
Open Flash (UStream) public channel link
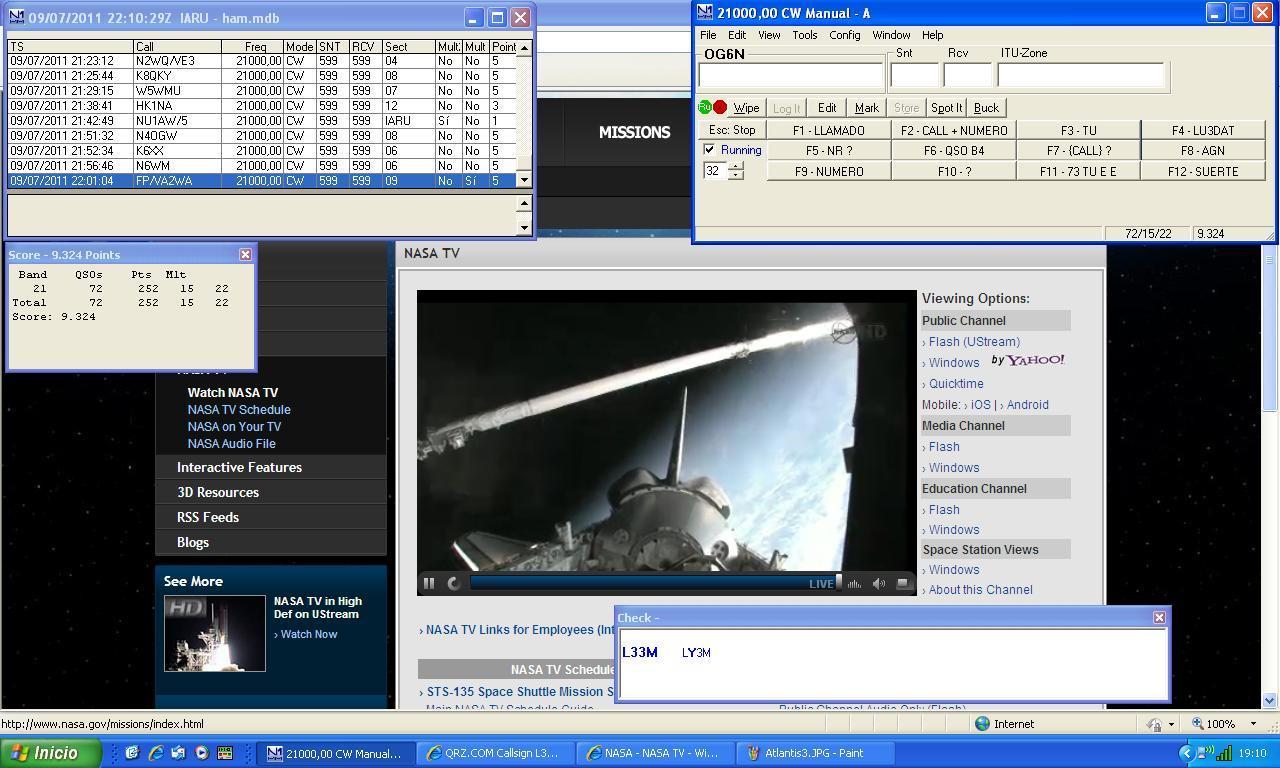coord(974,342)
